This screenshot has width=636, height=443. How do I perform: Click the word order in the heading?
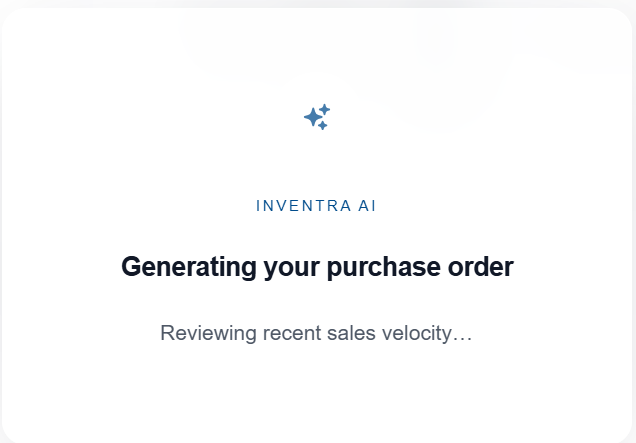481,267
